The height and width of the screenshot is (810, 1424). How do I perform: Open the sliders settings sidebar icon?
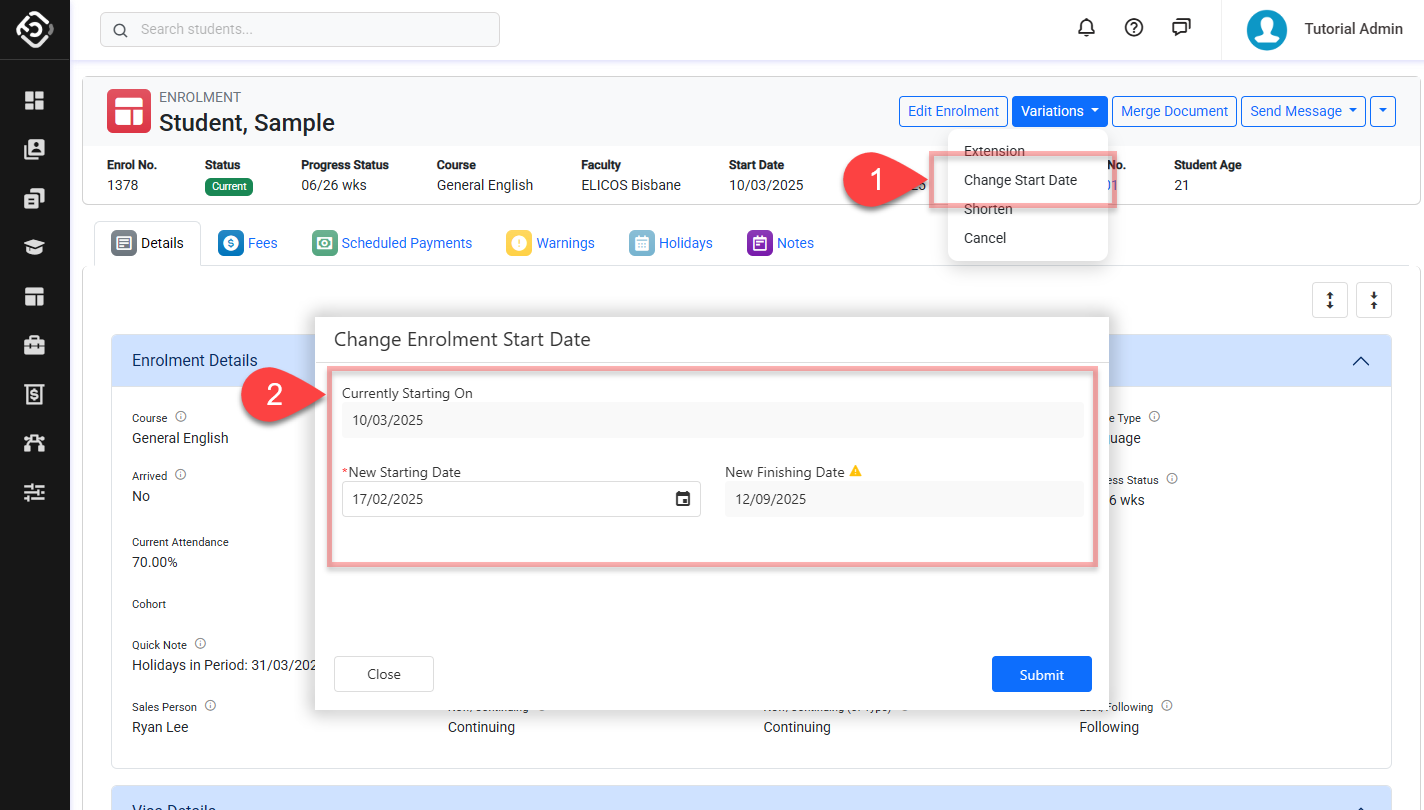(x=35, y=492)
